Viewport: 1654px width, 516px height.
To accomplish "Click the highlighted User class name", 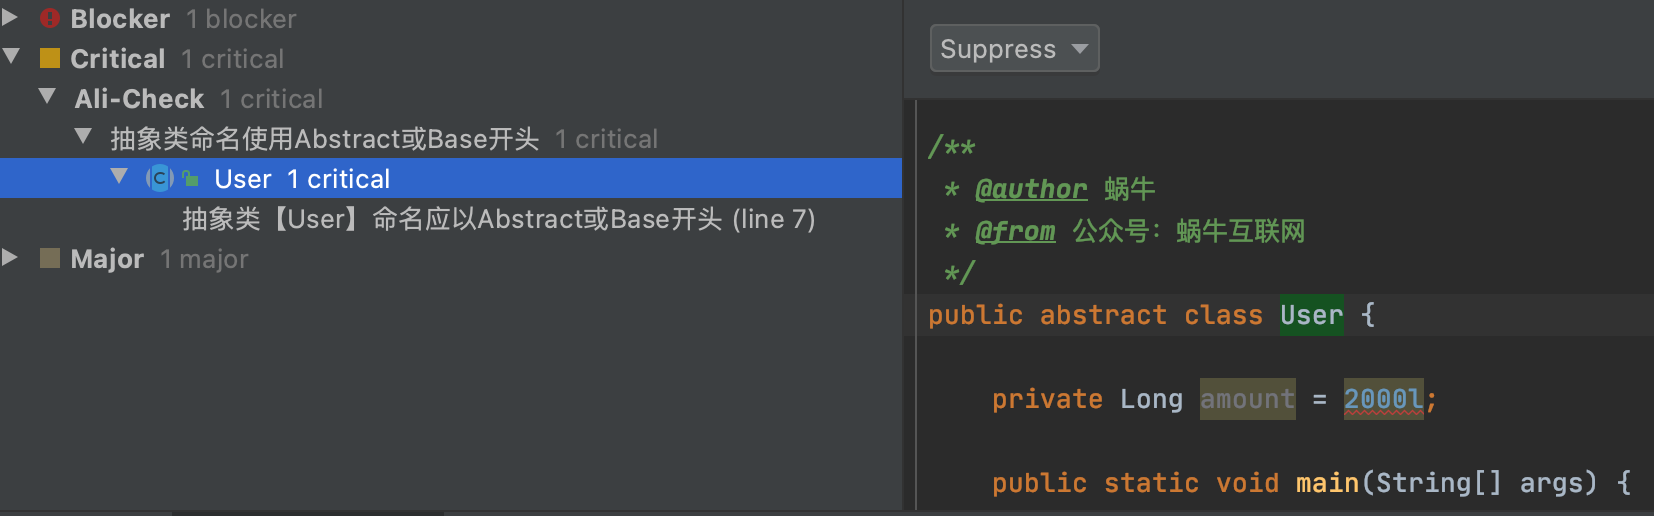I will click(1312, 315).
